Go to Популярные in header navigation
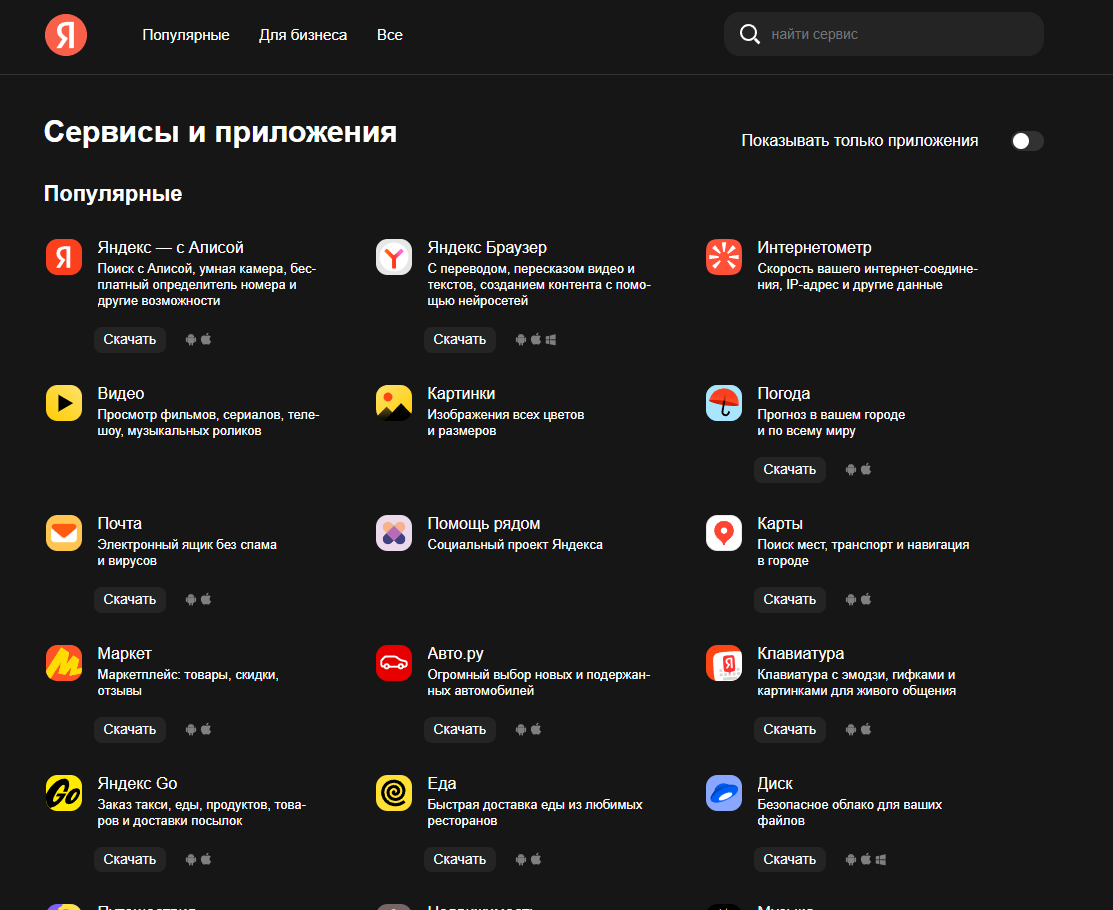The height and width of the screenshot is (910, 1113). [186, 35]
